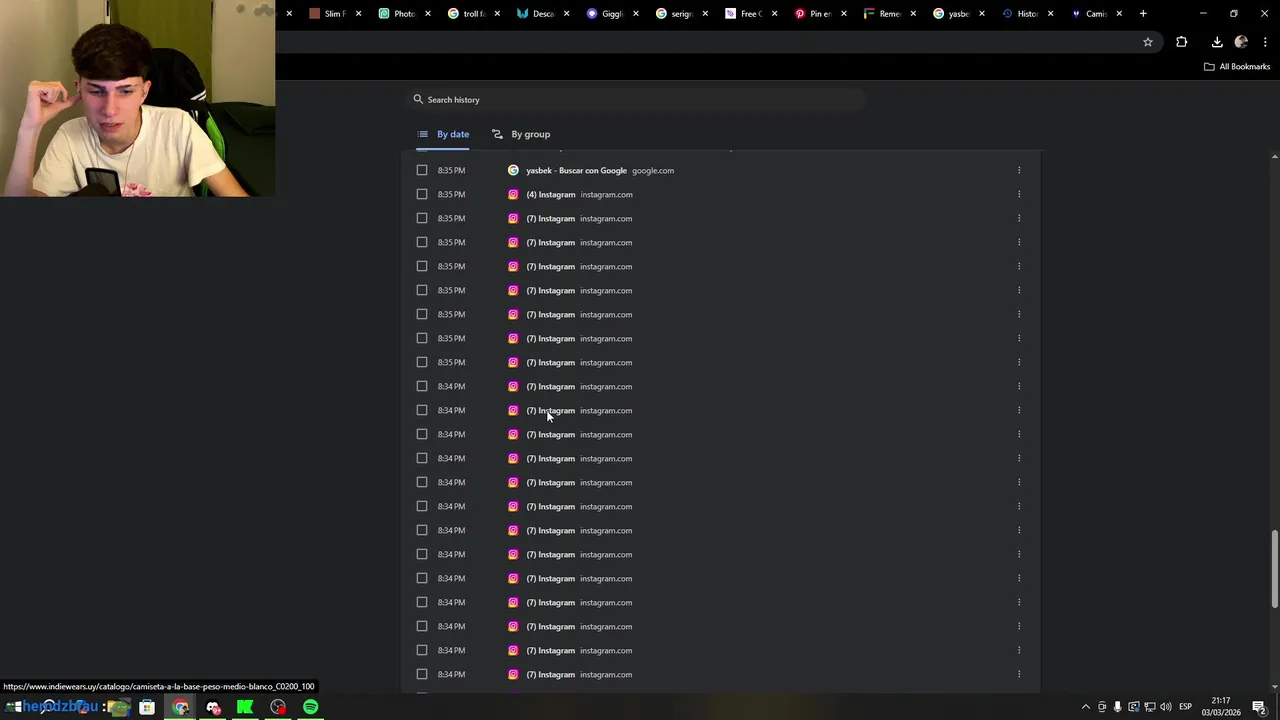Open Chrome downloads icon
This screenshot has width=1280, height=720.
(1217, 42)
